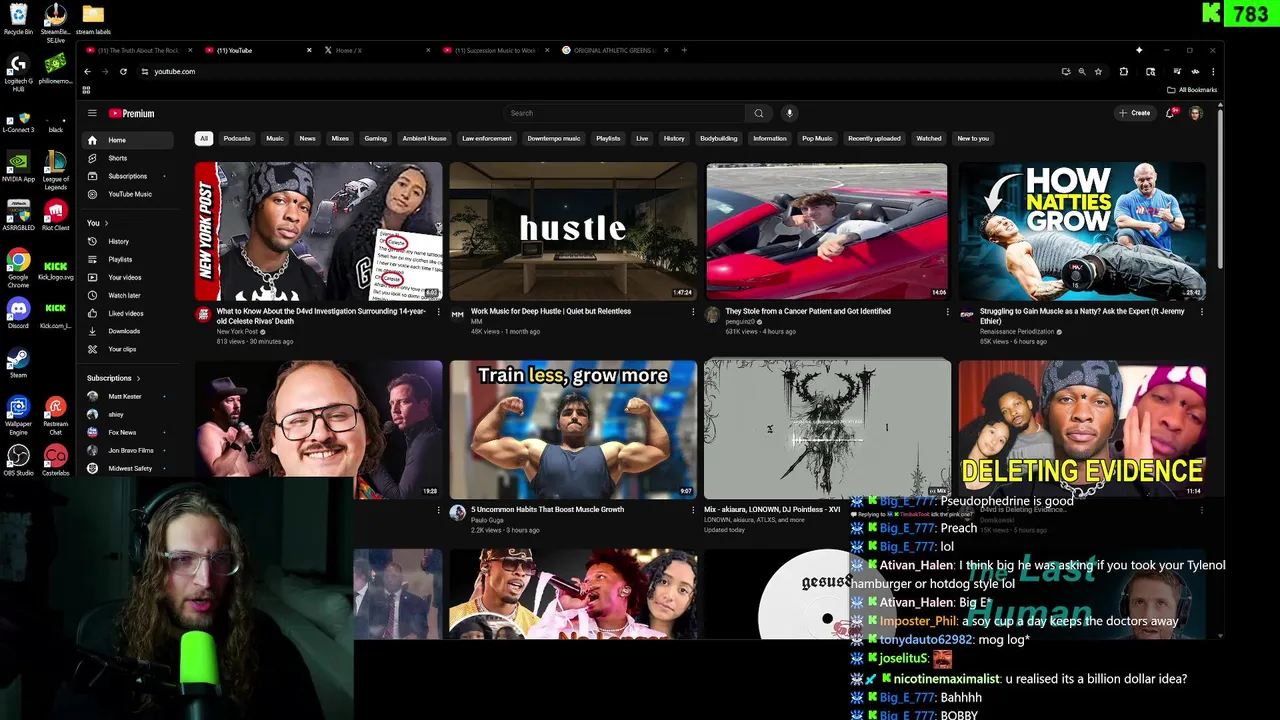
Task: Open League of Legends desktop shortcut
Action: point(56,169)
